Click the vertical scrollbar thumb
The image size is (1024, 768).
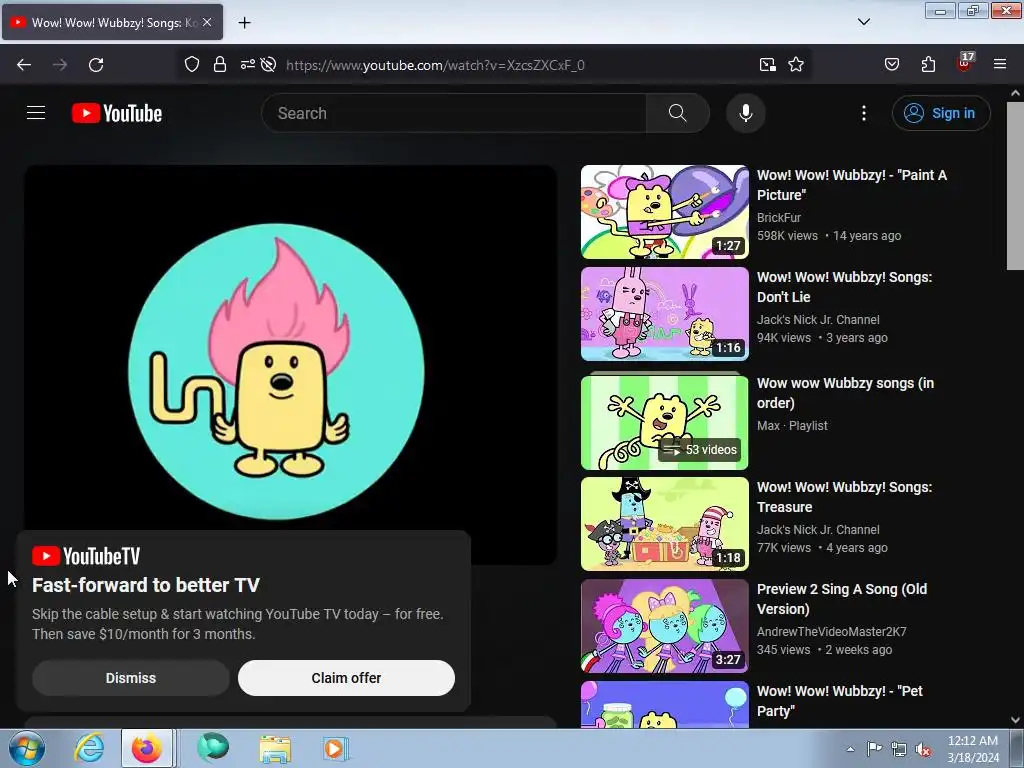click(x=1016, y=185)
